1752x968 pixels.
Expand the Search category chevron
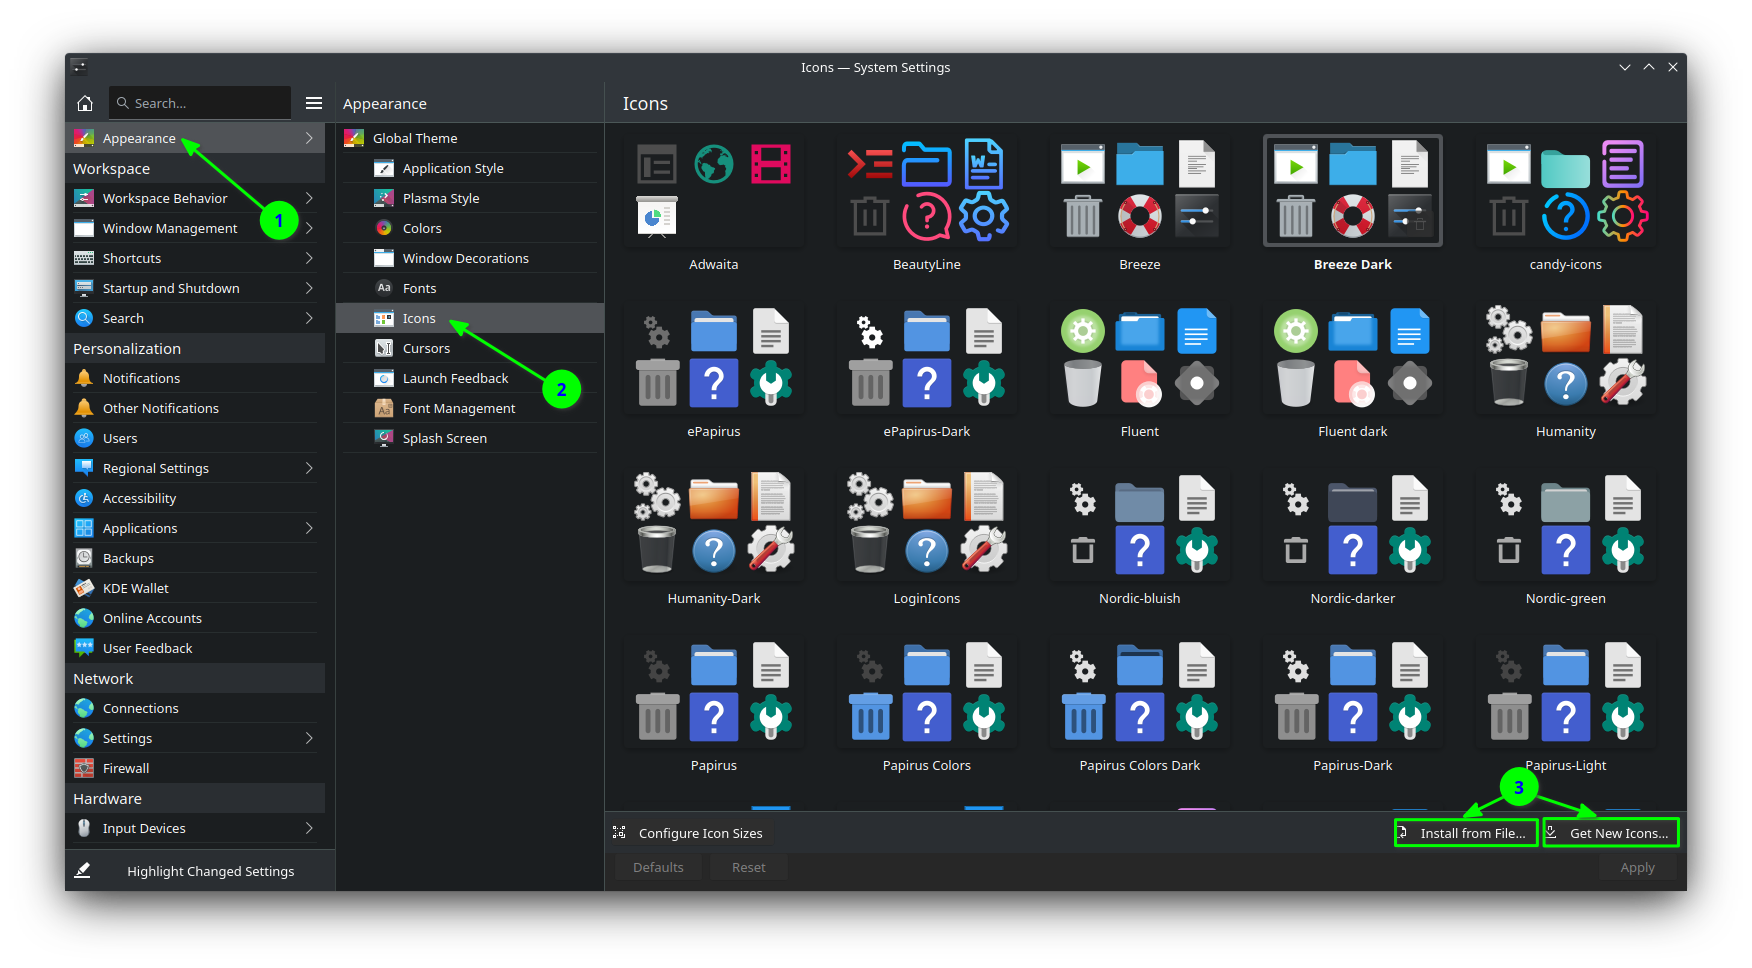(x=309, y=318)
